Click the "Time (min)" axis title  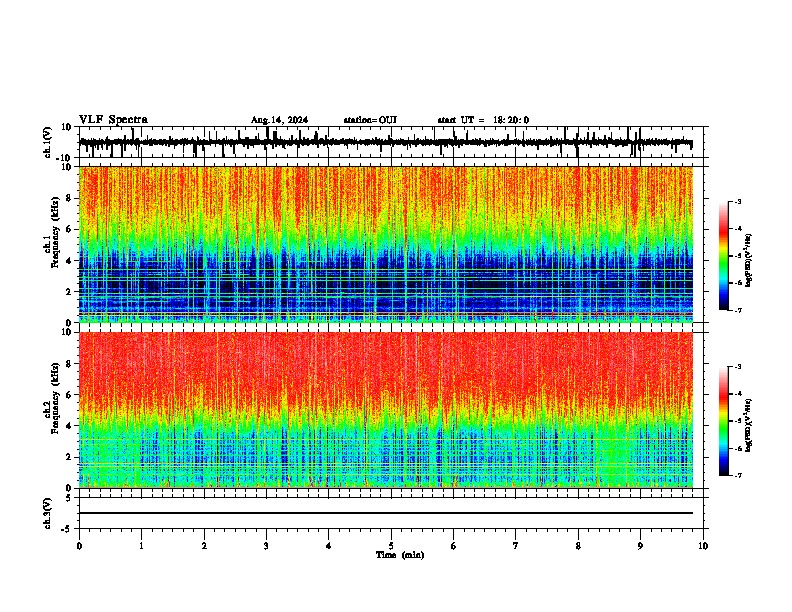coord(400,555)
